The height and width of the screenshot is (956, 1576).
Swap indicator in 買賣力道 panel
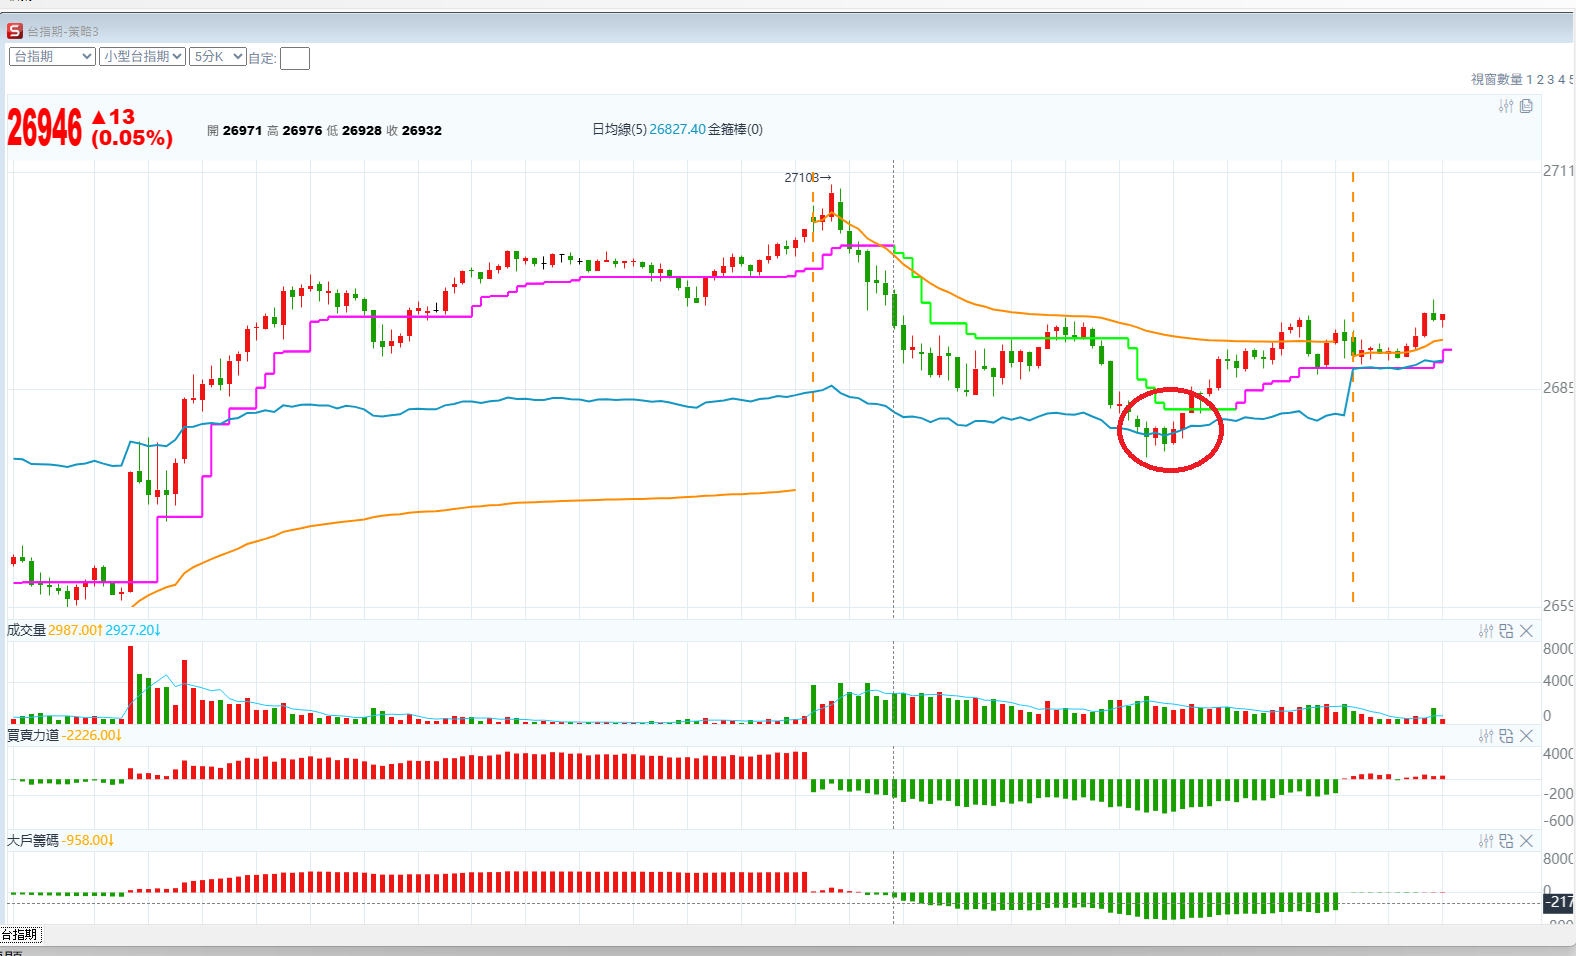[x=1506, y=736]
